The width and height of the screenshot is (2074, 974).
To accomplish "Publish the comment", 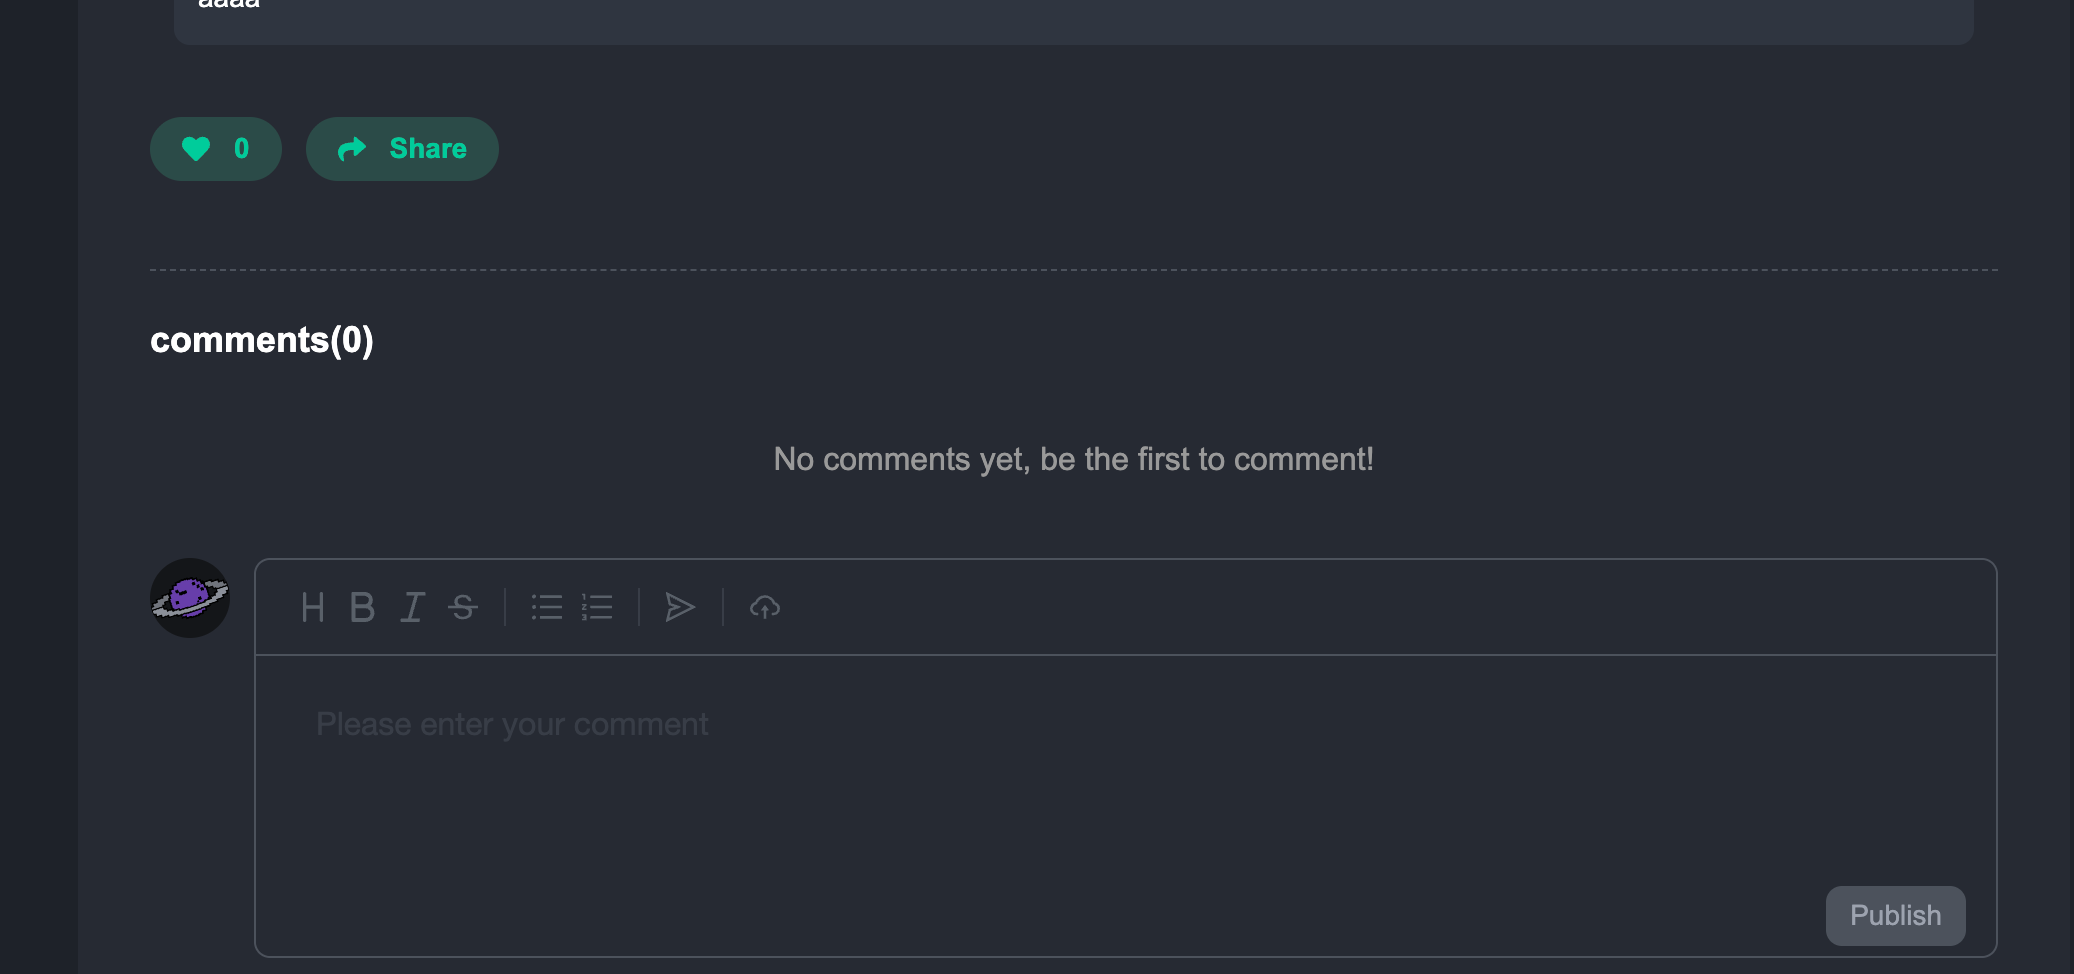I will click(1895, 916).
